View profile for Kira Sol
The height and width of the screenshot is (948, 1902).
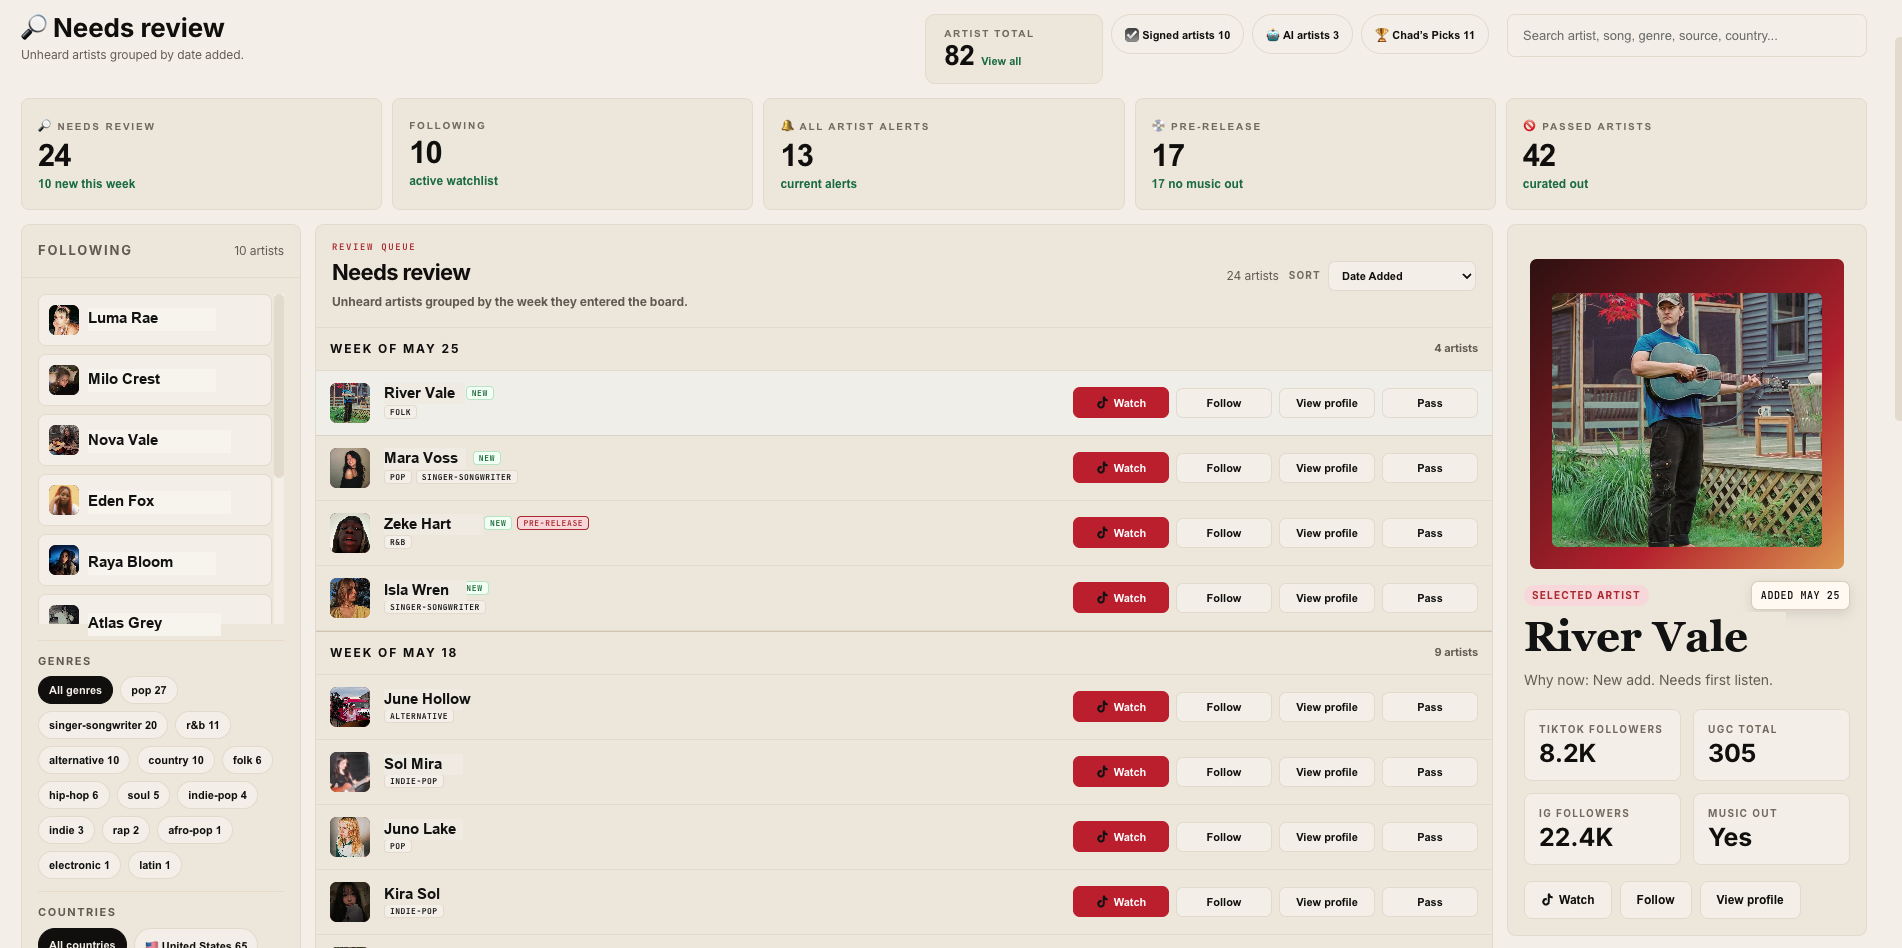[1327, 902]
